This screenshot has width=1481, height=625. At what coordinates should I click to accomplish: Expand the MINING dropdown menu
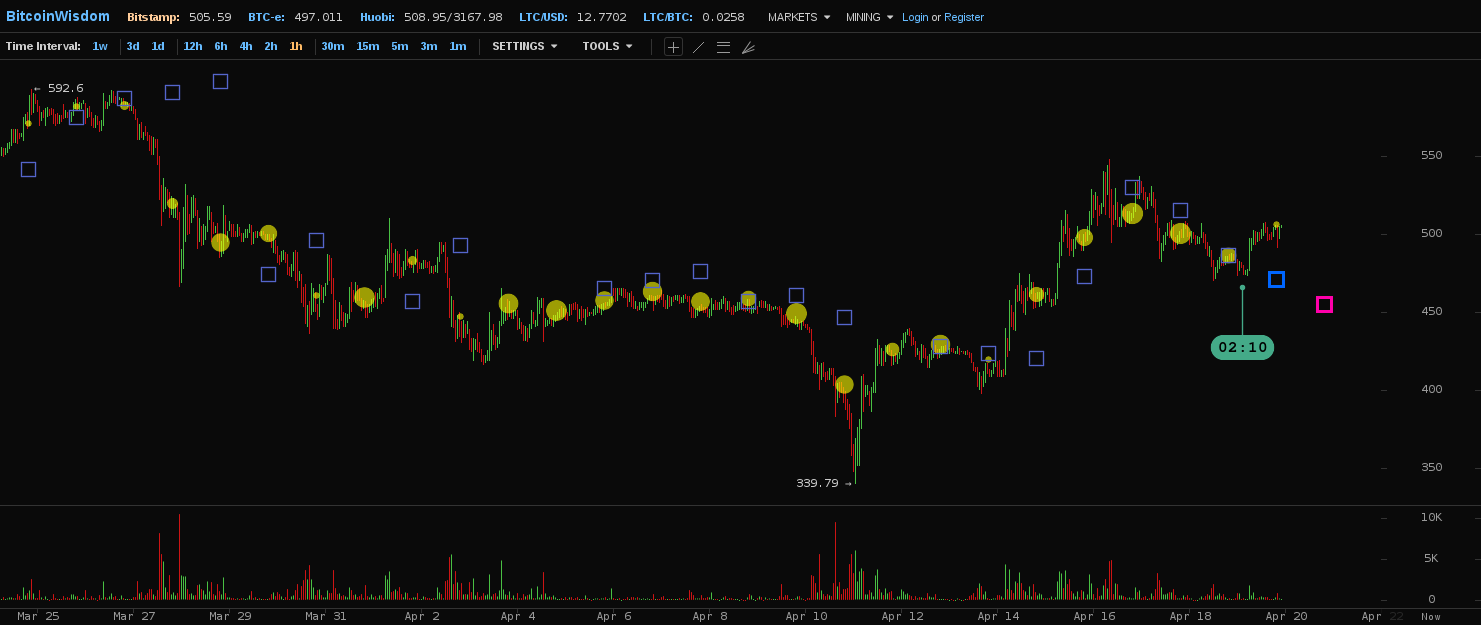click(869, 17)
